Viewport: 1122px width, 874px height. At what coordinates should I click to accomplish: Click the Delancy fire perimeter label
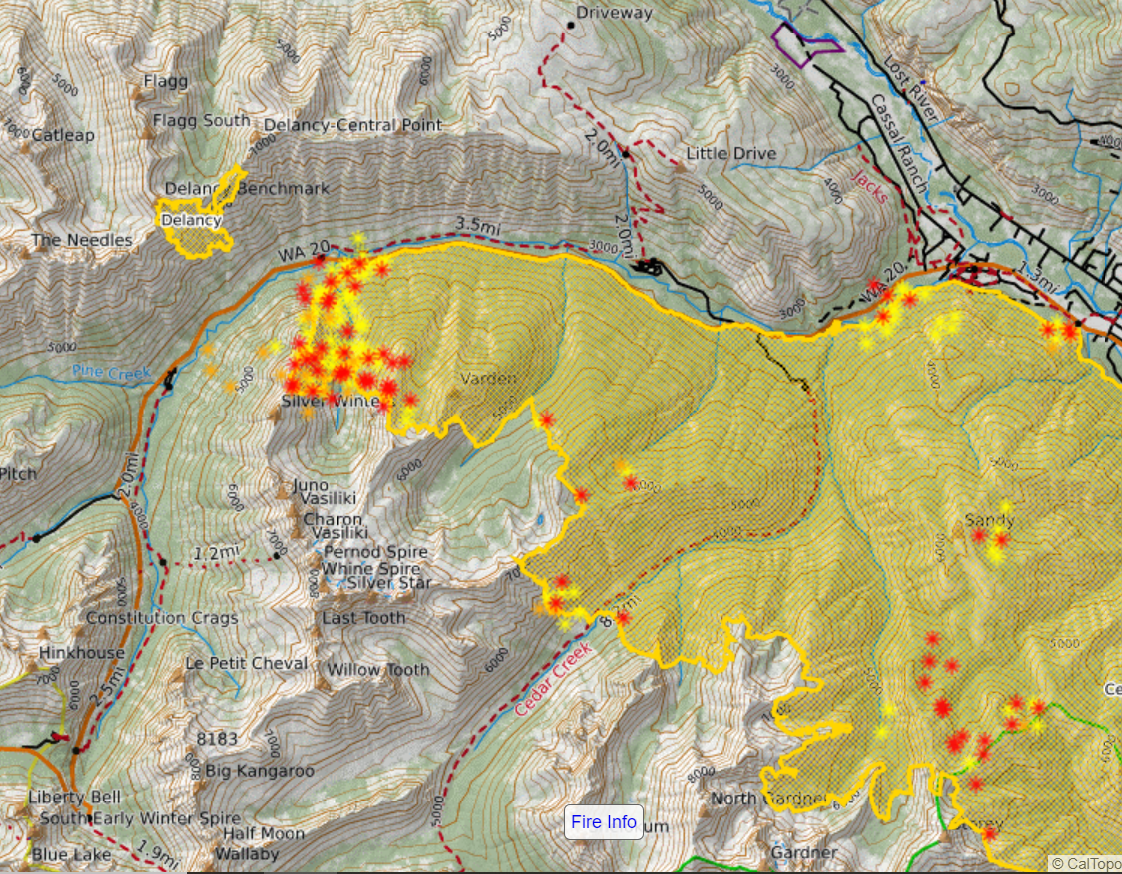190,220
